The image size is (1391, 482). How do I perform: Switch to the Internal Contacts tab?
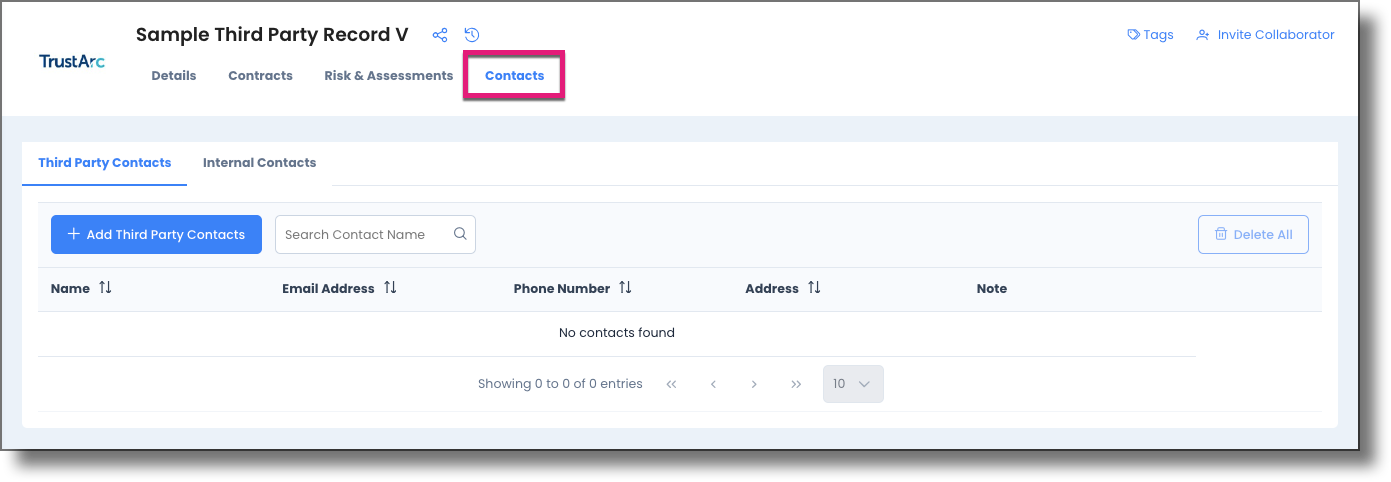(x=259, y=163)
